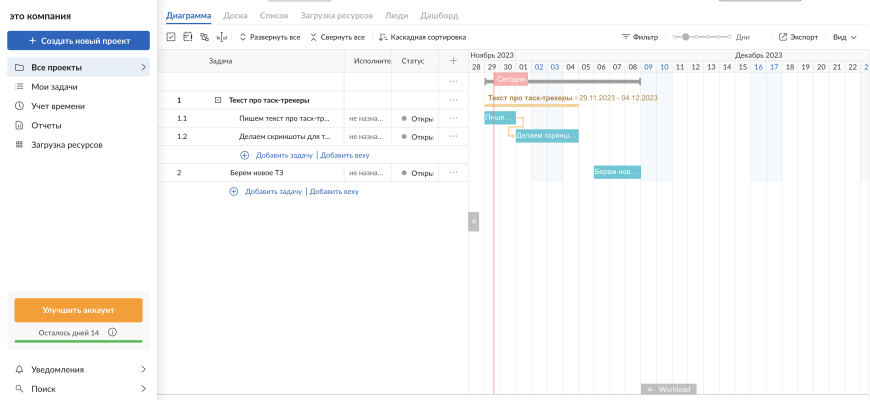Open the Filter (Фильтр) panel
The image size is (870, 400).
pos(640,37)
